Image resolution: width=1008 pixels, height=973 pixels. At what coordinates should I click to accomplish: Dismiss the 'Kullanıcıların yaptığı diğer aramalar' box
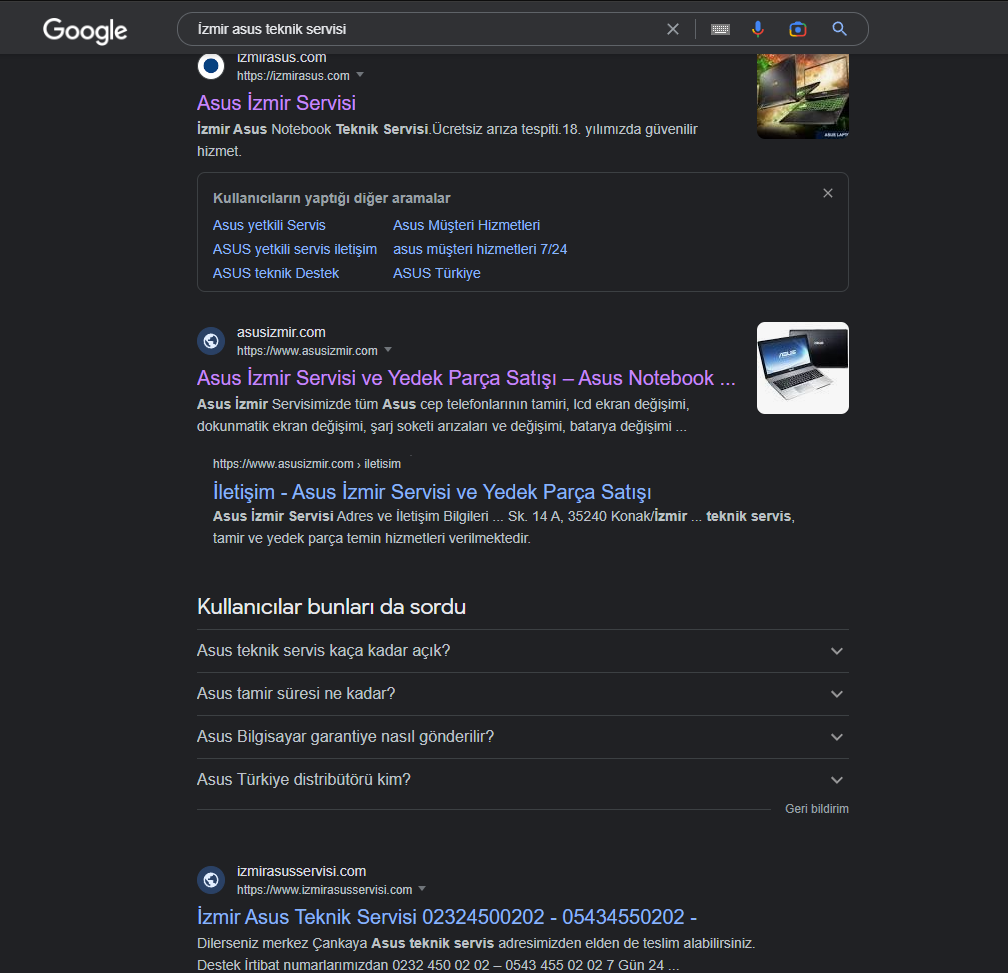(x=828, y=193)
